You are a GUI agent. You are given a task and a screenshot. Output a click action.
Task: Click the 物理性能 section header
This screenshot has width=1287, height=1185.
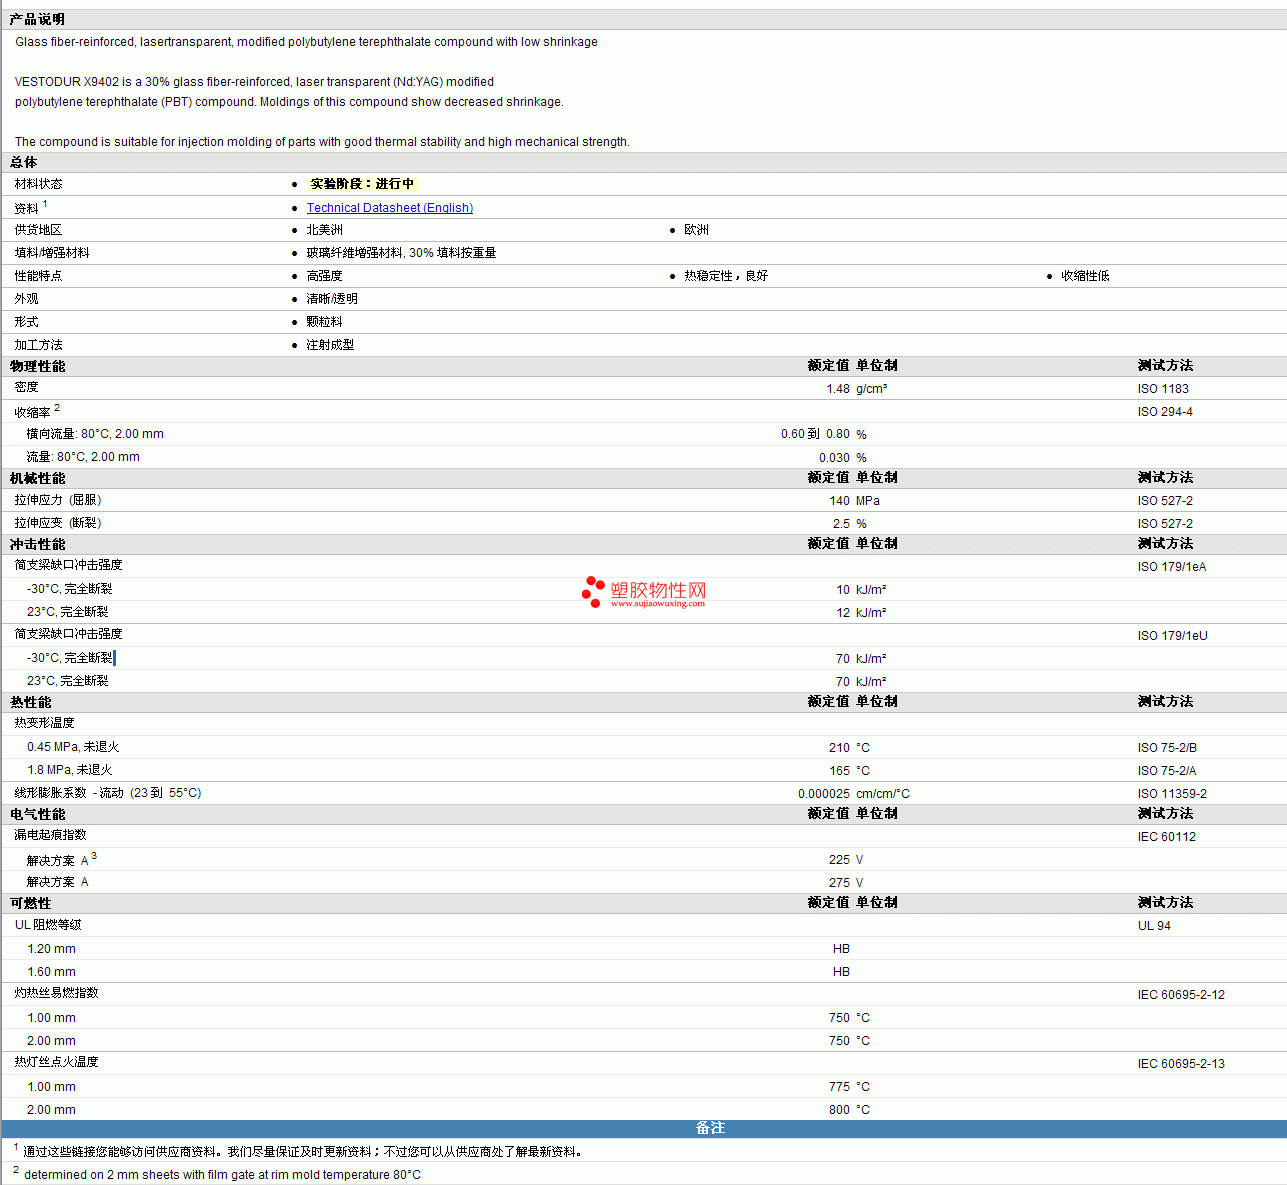[38, 366]
